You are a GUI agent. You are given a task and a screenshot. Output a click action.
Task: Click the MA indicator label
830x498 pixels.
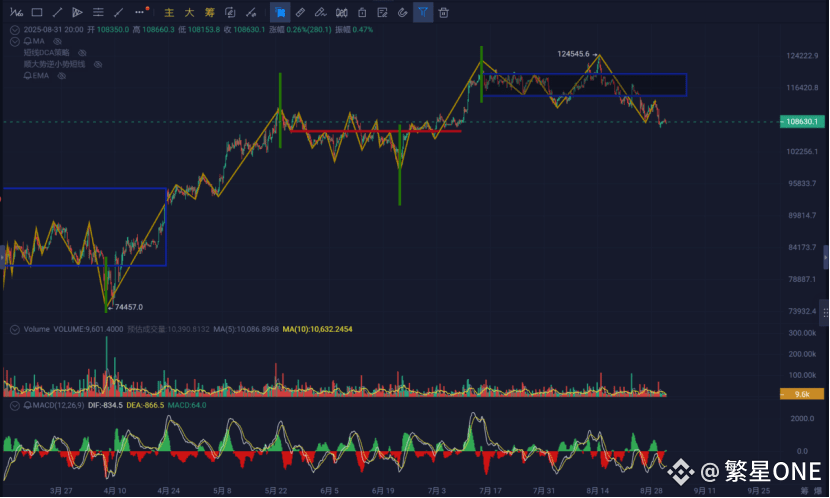(x=39, y=41)
